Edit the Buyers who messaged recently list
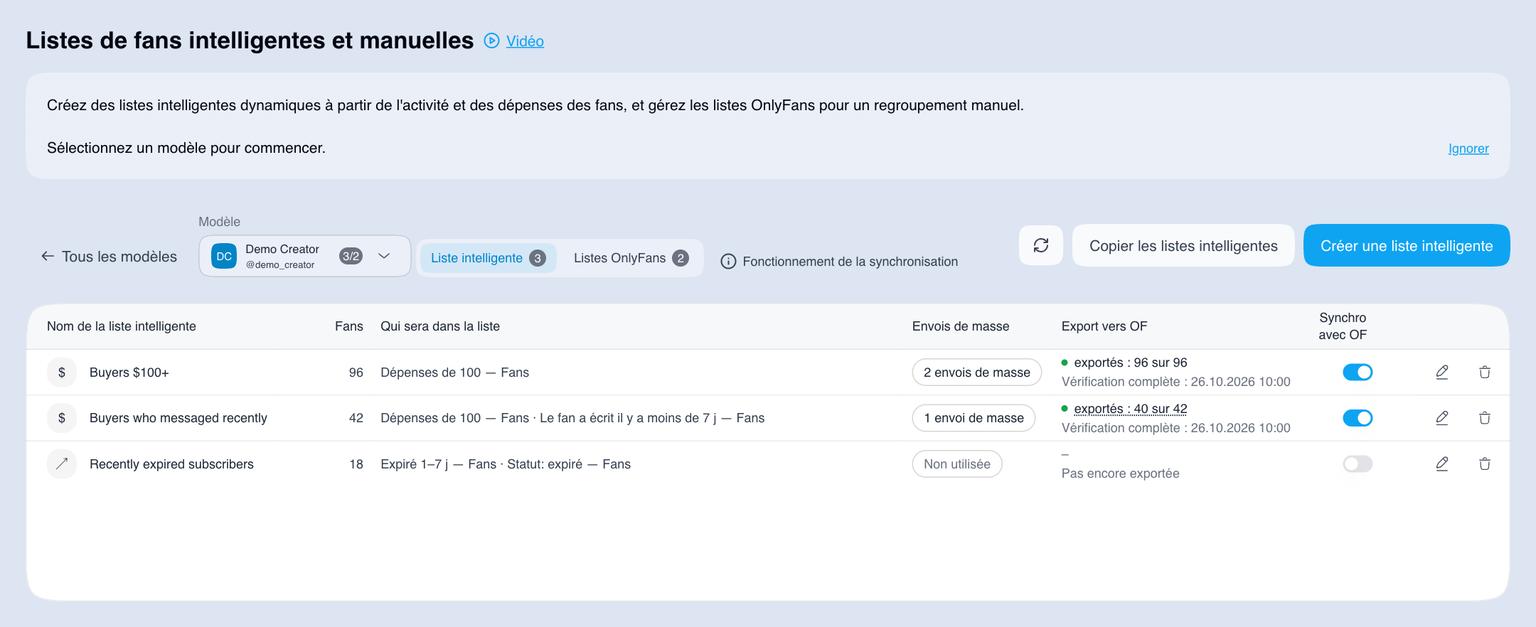 coord(1442,418)
